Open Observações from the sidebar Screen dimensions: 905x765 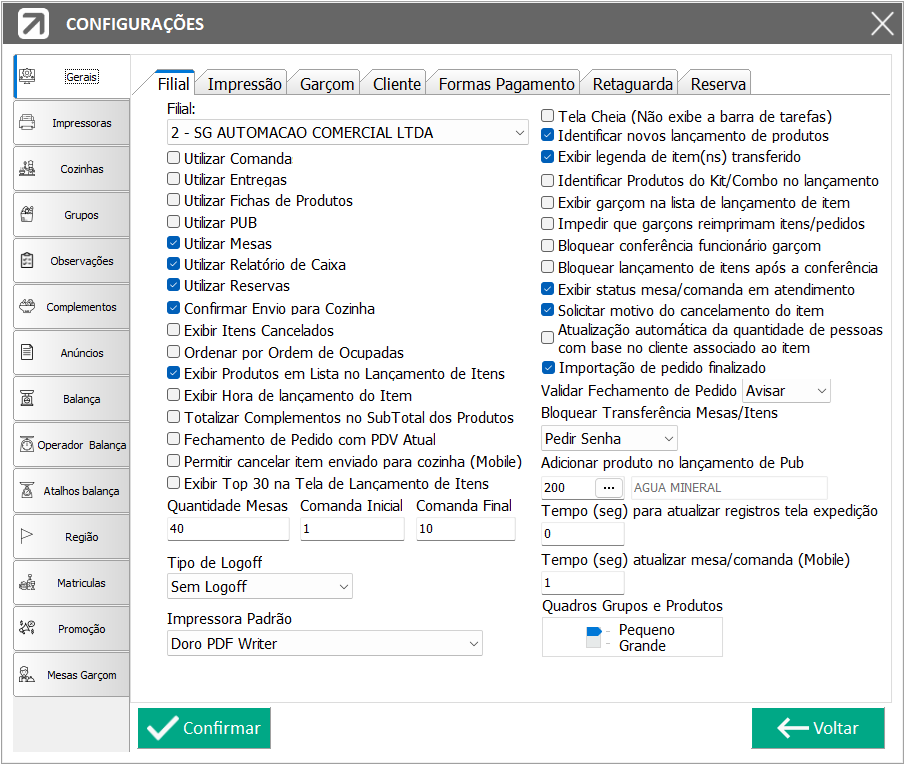pos(72,260)
